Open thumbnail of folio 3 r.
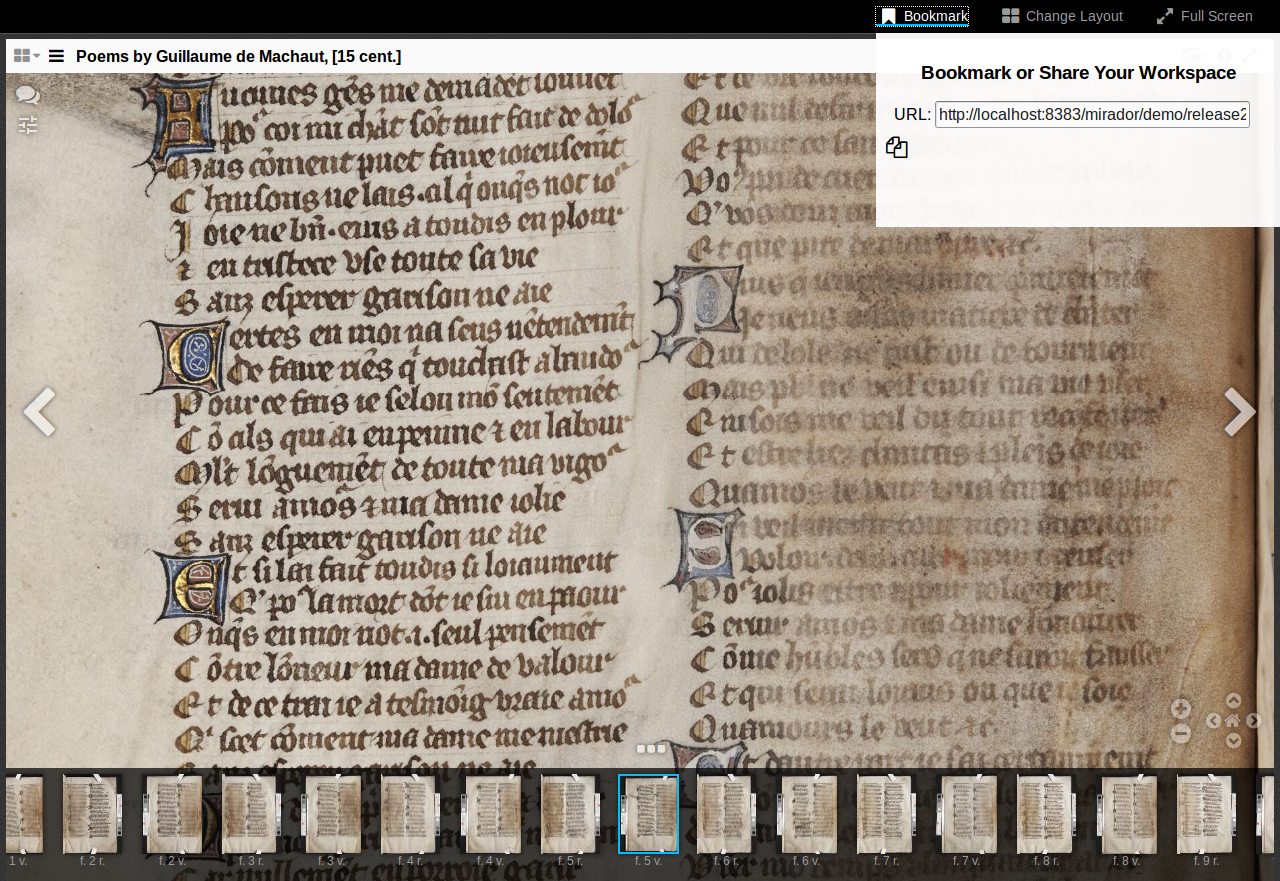 tap(251, 814)
